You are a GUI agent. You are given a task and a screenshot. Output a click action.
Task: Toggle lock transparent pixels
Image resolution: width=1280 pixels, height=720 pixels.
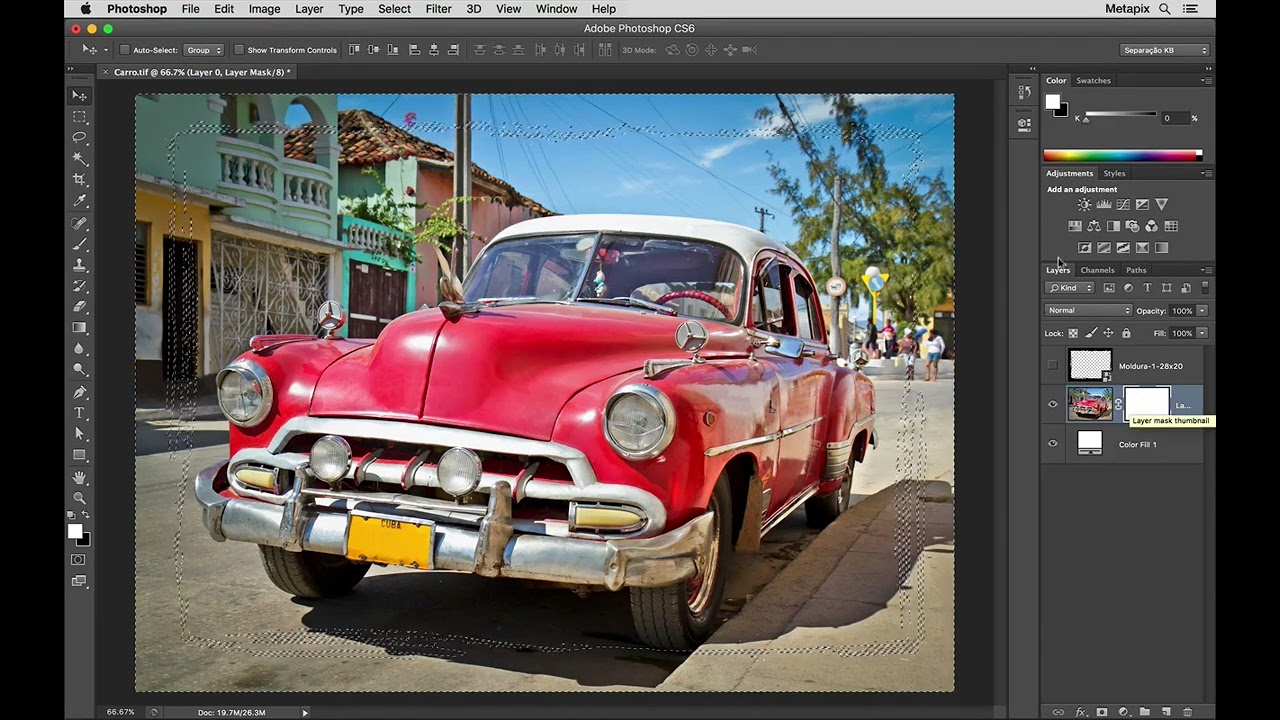click(x=1073, y=333)
